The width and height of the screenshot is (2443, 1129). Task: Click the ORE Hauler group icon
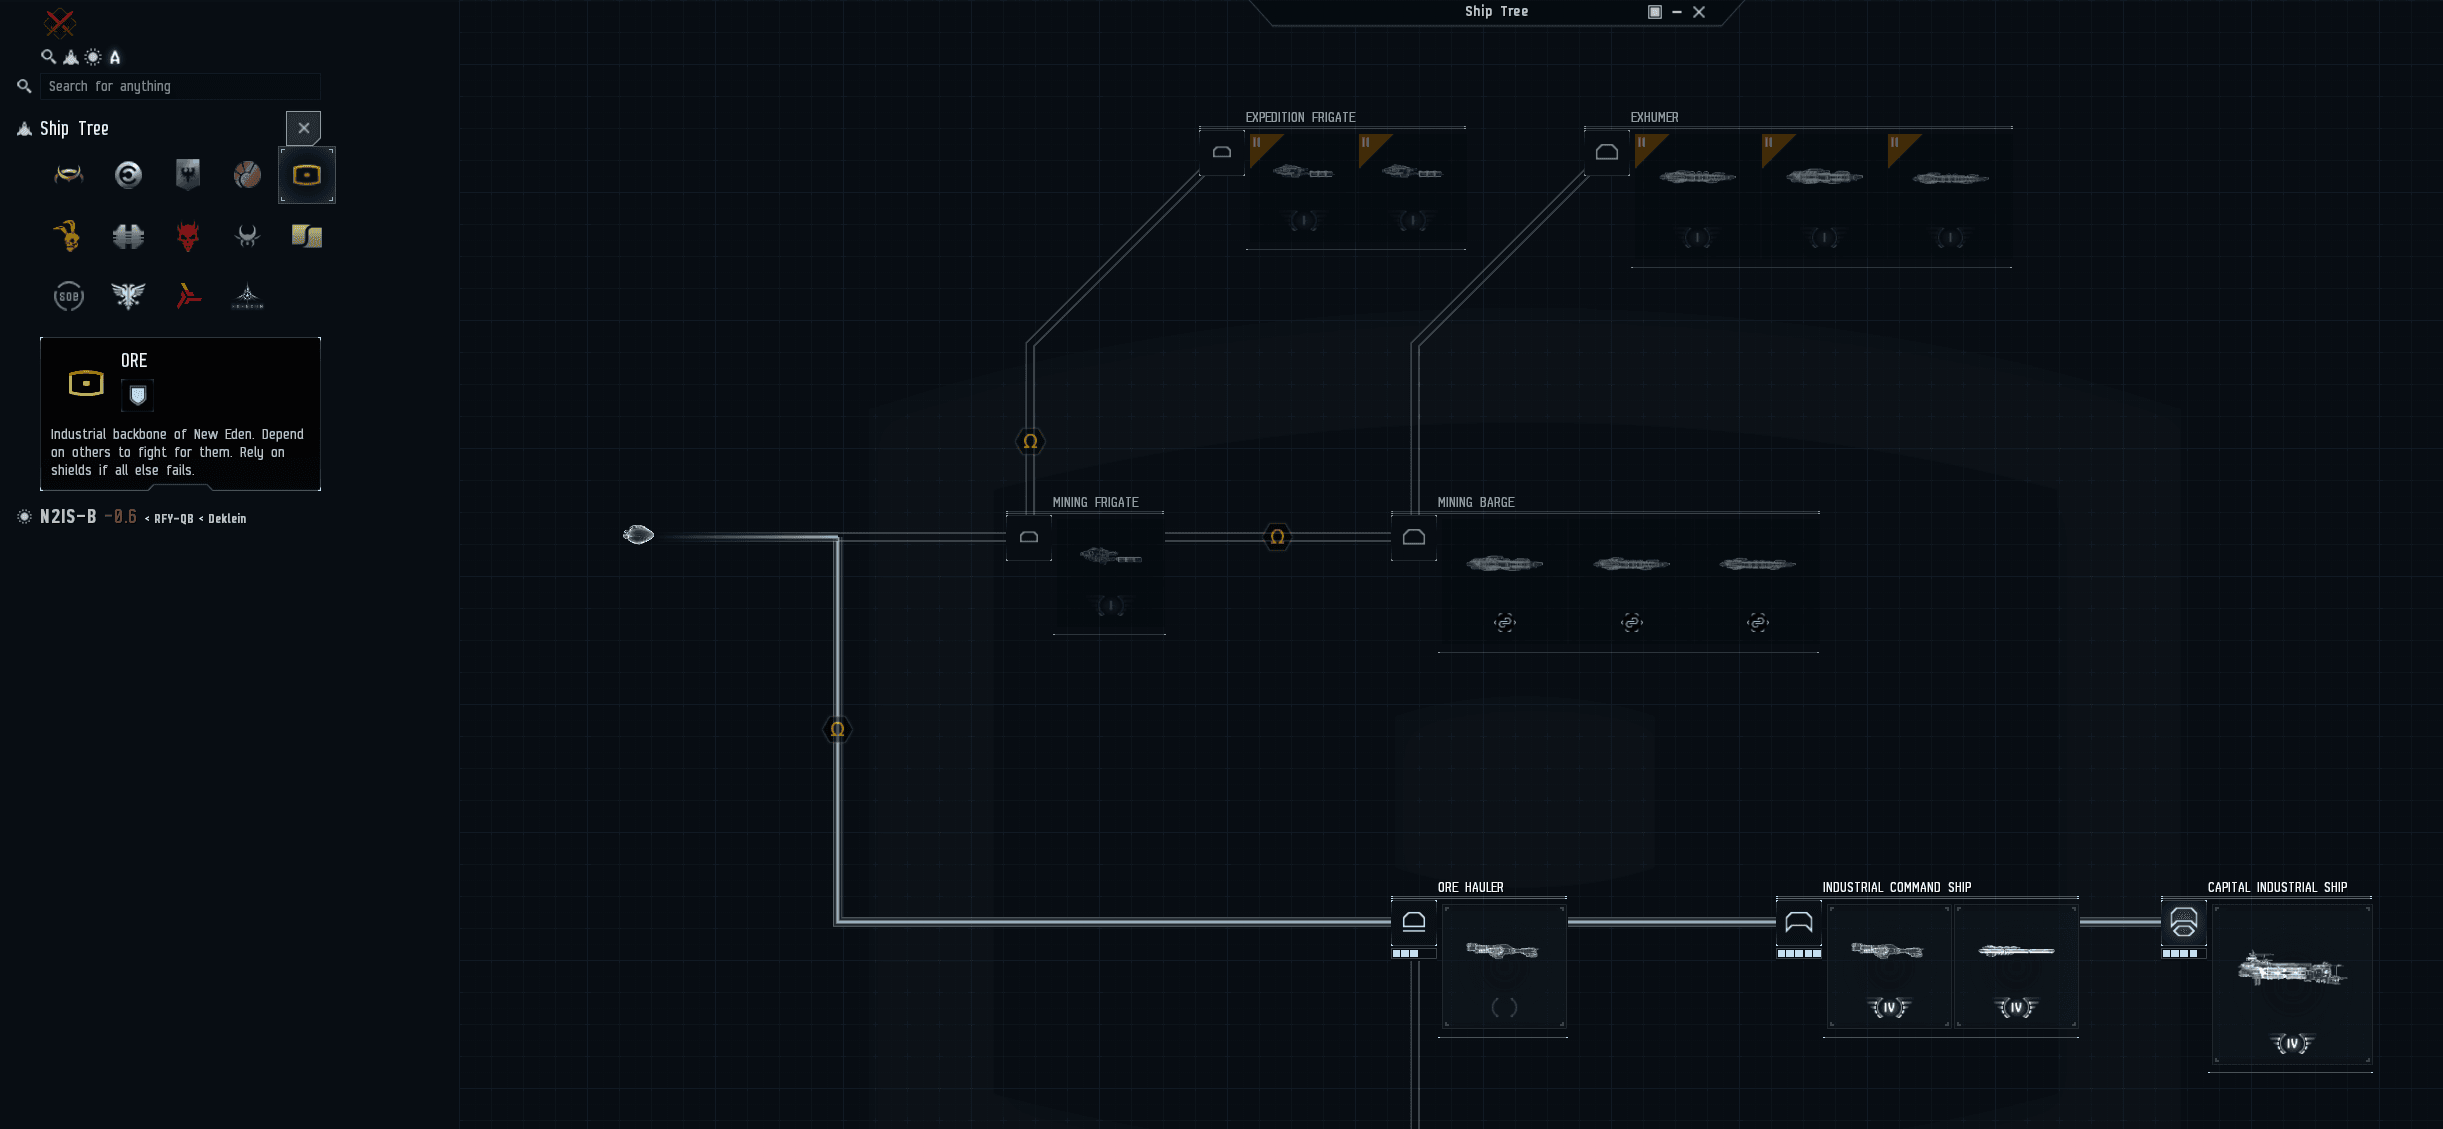tap(1414, 922)
